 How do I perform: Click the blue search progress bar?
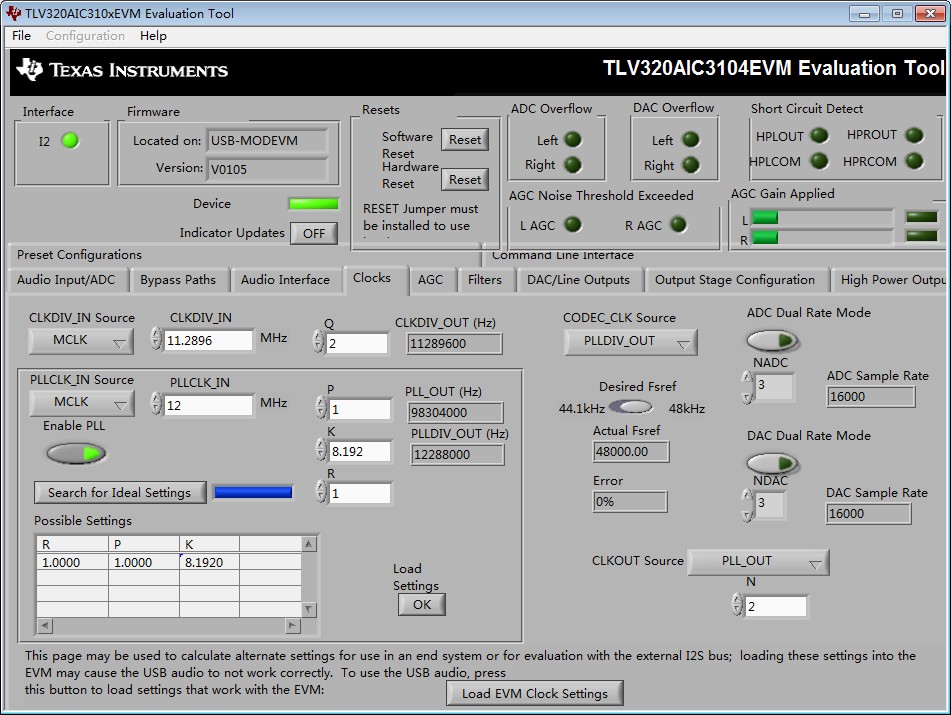click(254, 492)
